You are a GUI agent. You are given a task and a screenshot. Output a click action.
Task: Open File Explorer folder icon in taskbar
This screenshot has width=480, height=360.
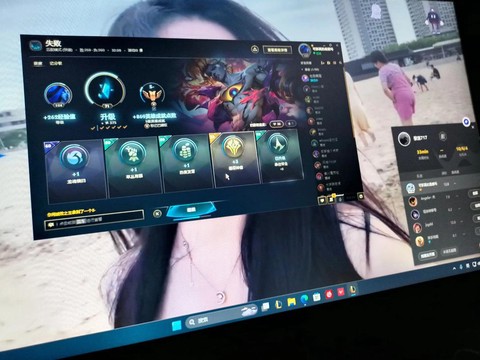tap(291, 302)
